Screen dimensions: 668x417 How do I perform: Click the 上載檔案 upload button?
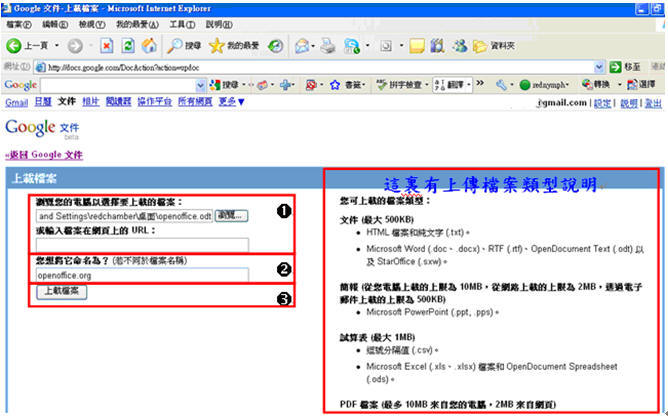62,291
